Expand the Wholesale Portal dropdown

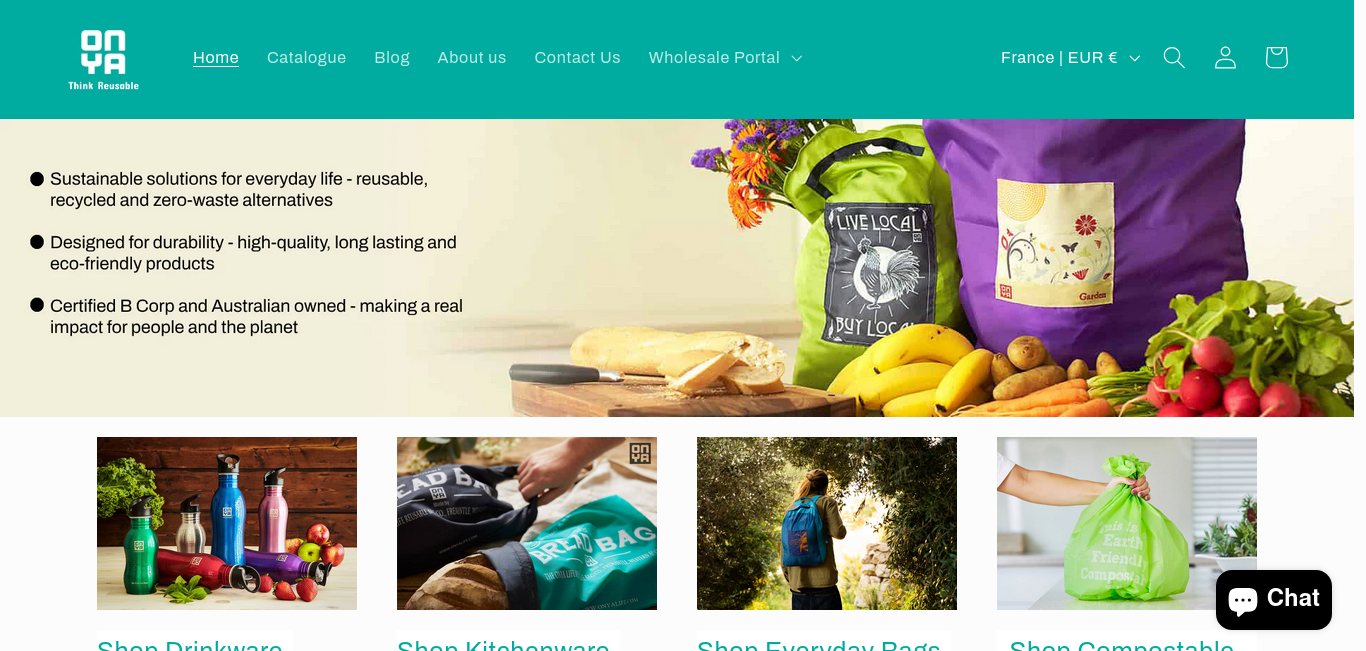point(725,58)
